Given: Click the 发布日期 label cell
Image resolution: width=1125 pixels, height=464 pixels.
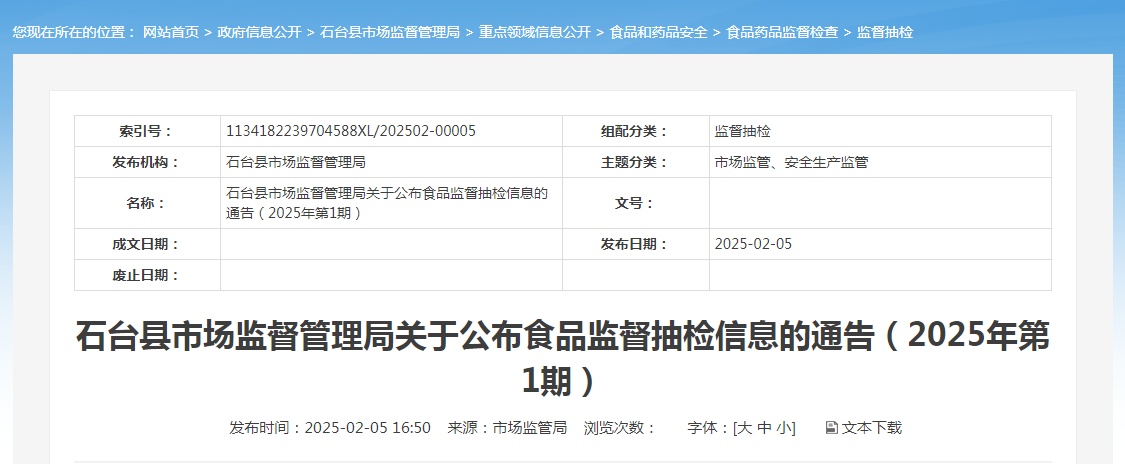Looking at the screenshot, I should point(636,244).
